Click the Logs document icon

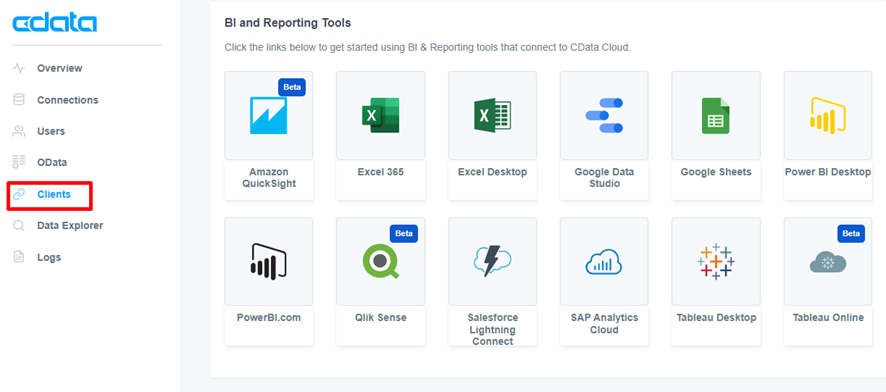[x=19, y=257]
